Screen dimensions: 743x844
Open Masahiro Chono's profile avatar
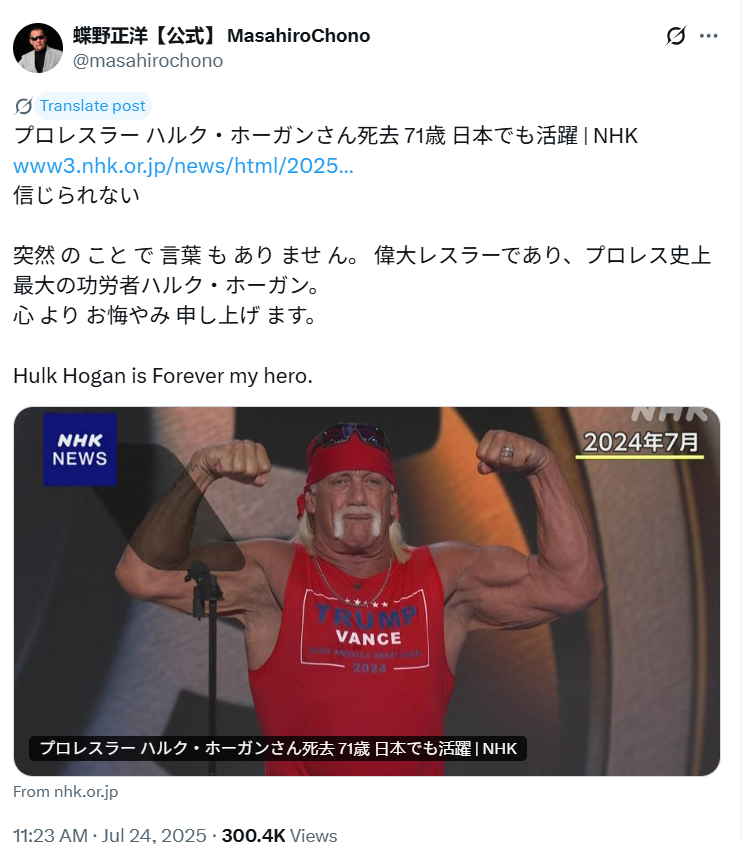[x=38, y=48]
